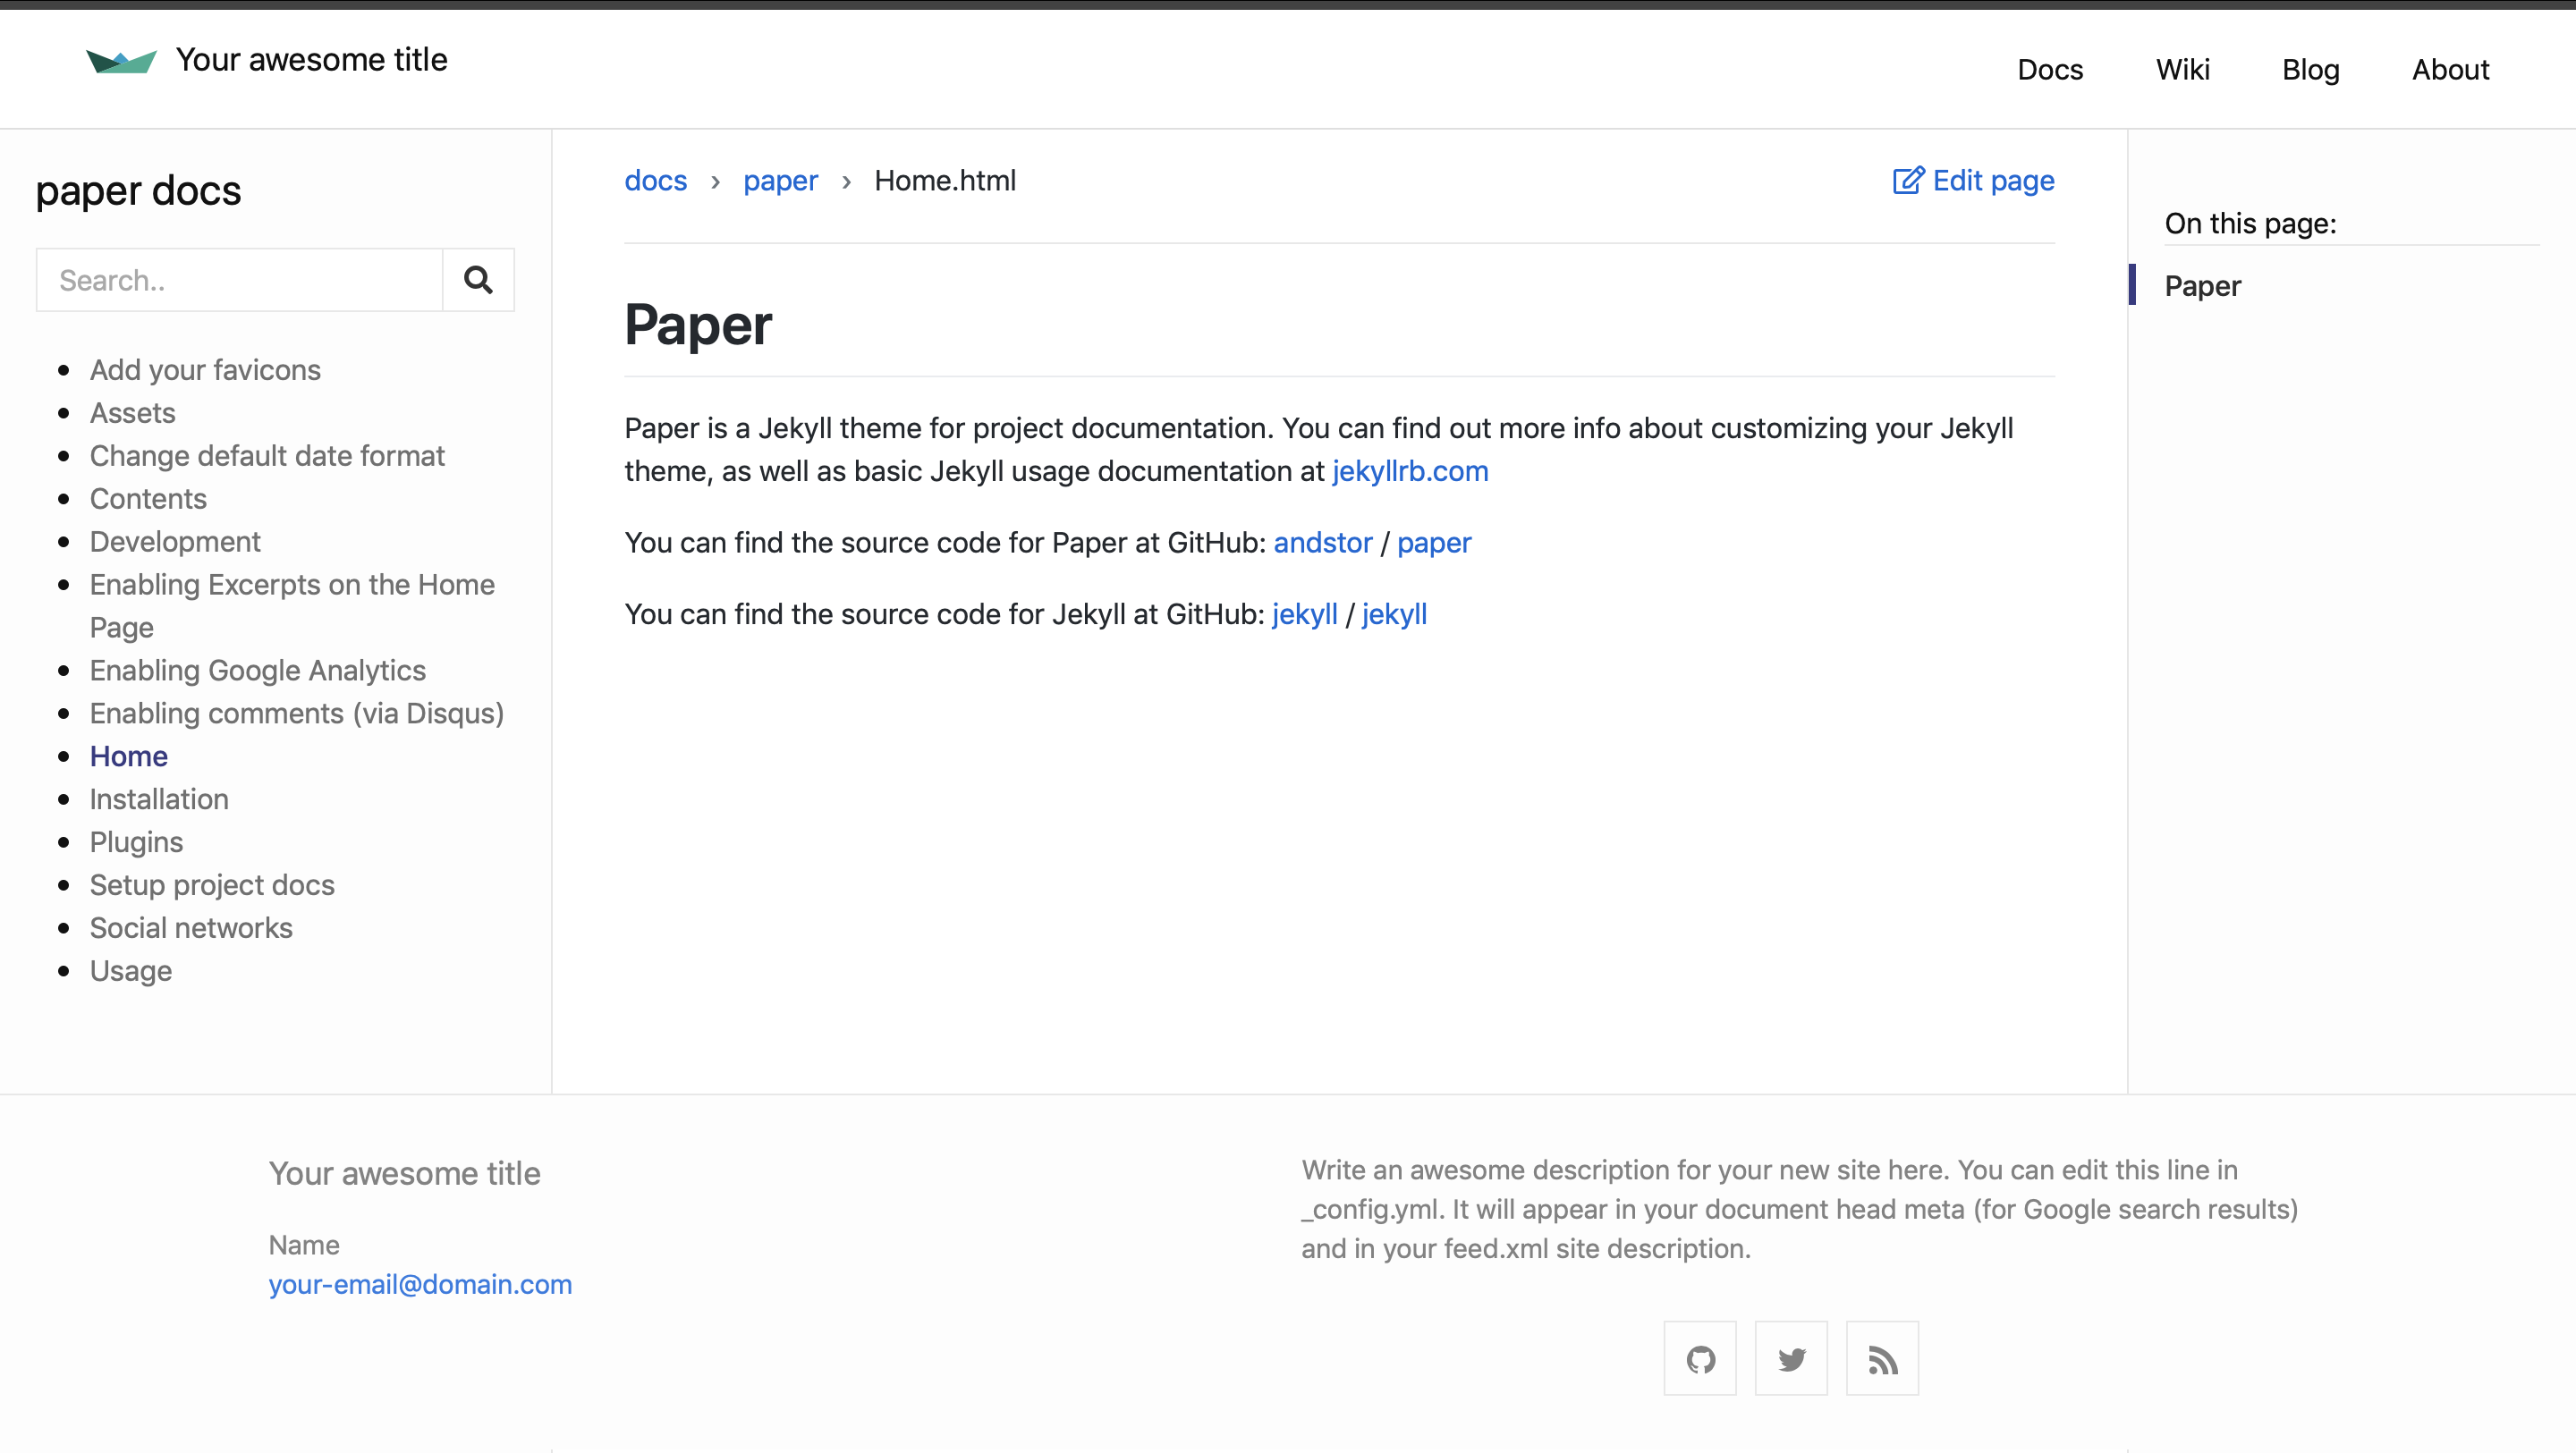The height and width of the screenshot is (1453, 2576).
Task: Click the Edit page pencil icon
Action: [x=1907, y=181]
